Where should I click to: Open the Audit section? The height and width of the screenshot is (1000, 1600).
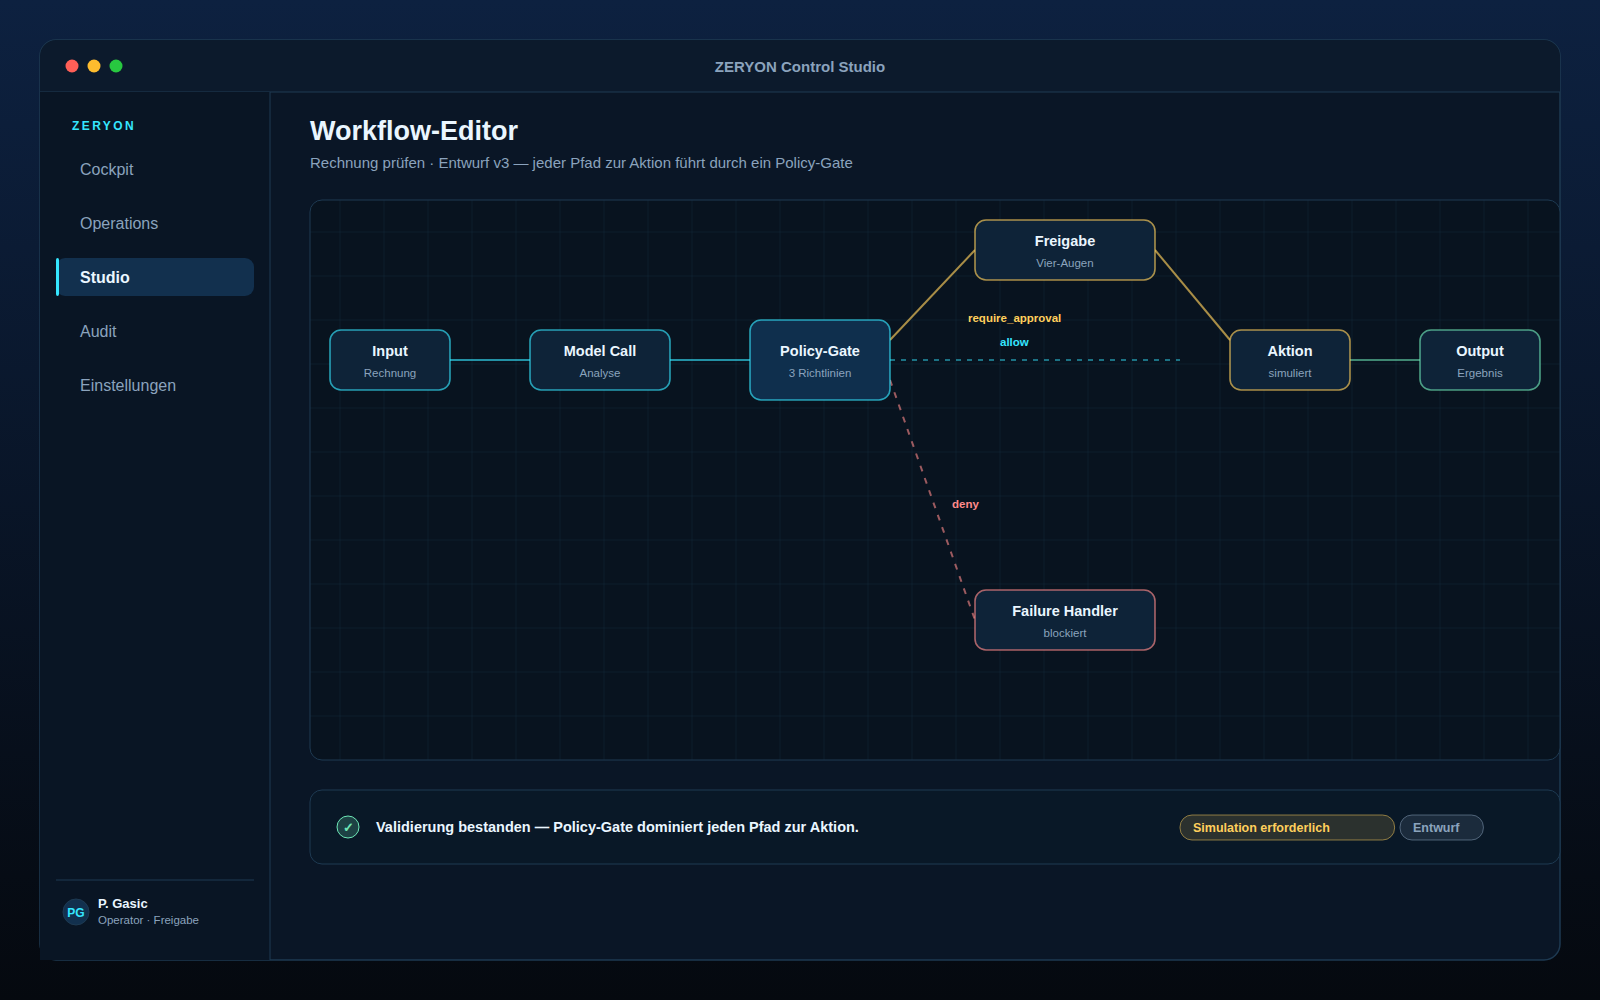coord(155,331)
